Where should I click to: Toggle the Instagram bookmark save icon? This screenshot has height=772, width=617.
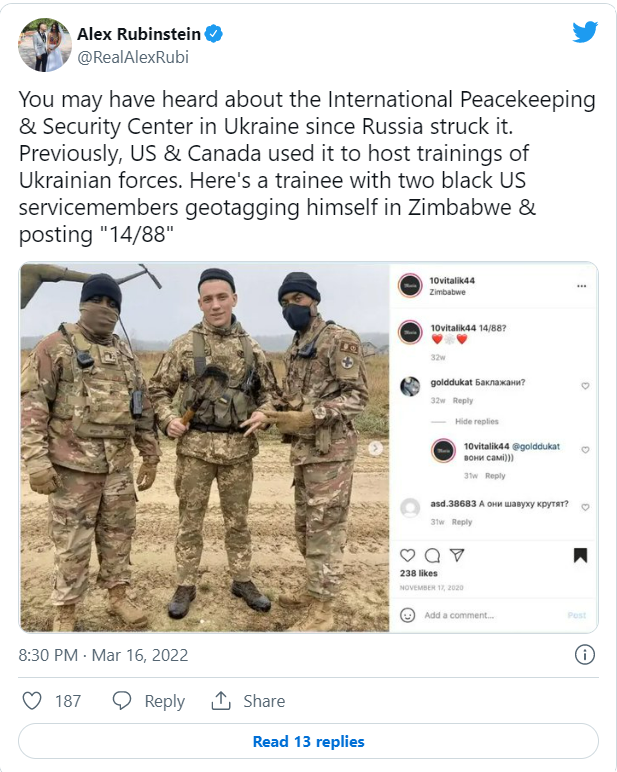coord(581,555)
